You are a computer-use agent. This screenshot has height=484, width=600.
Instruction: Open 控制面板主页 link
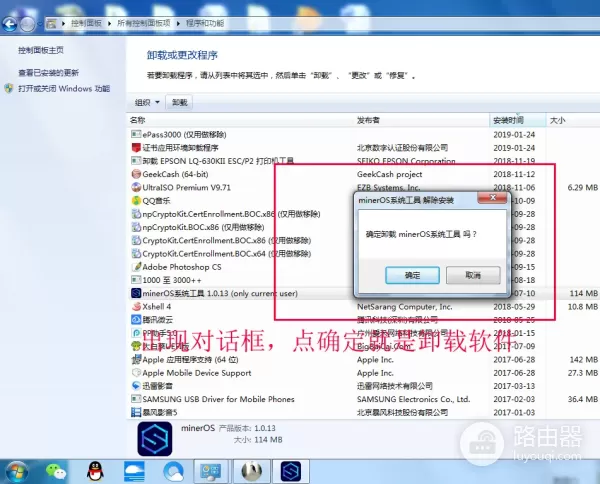(41, 50)
